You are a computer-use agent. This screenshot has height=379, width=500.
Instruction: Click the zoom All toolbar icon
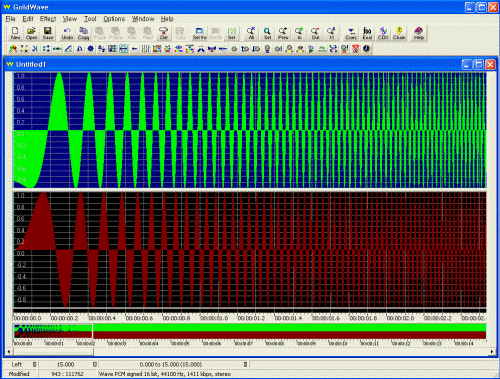point(251,33)
